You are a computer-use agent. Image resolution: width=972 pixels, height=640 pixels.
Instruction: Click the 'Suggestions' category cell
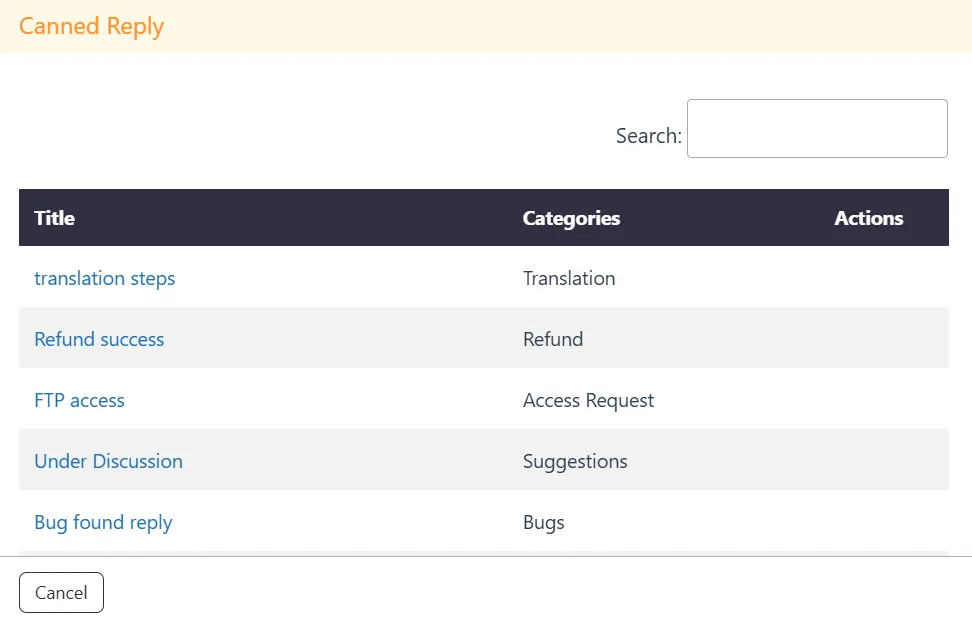tap(575, 461)
